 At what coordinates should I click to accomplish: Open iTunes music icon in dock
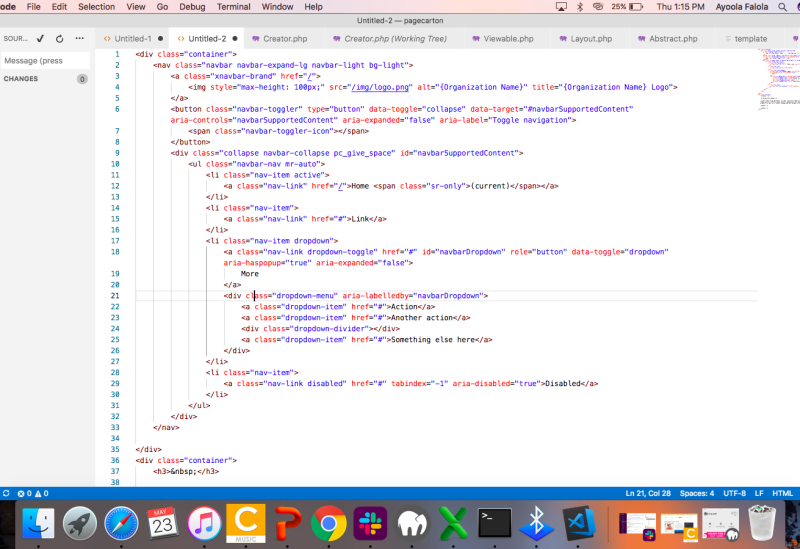tap(204, 523)
